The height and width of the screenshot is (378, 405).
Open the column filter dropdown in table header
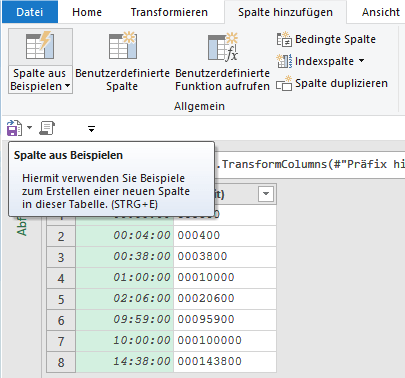(266, 194)
